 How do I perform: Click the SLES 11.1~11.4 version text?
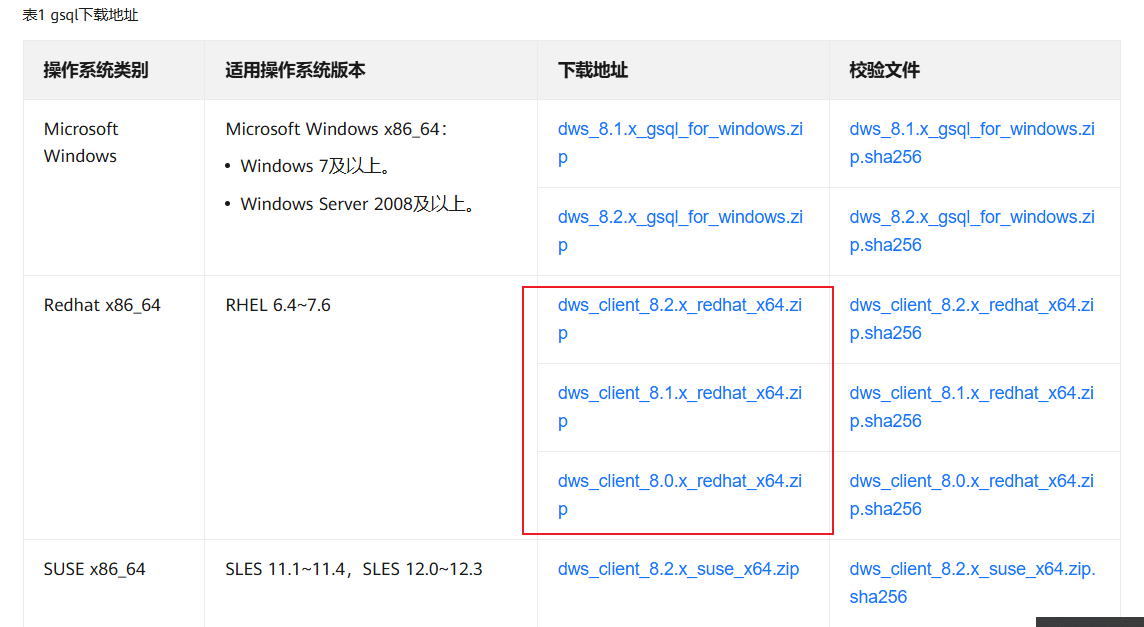coord(285,569)
